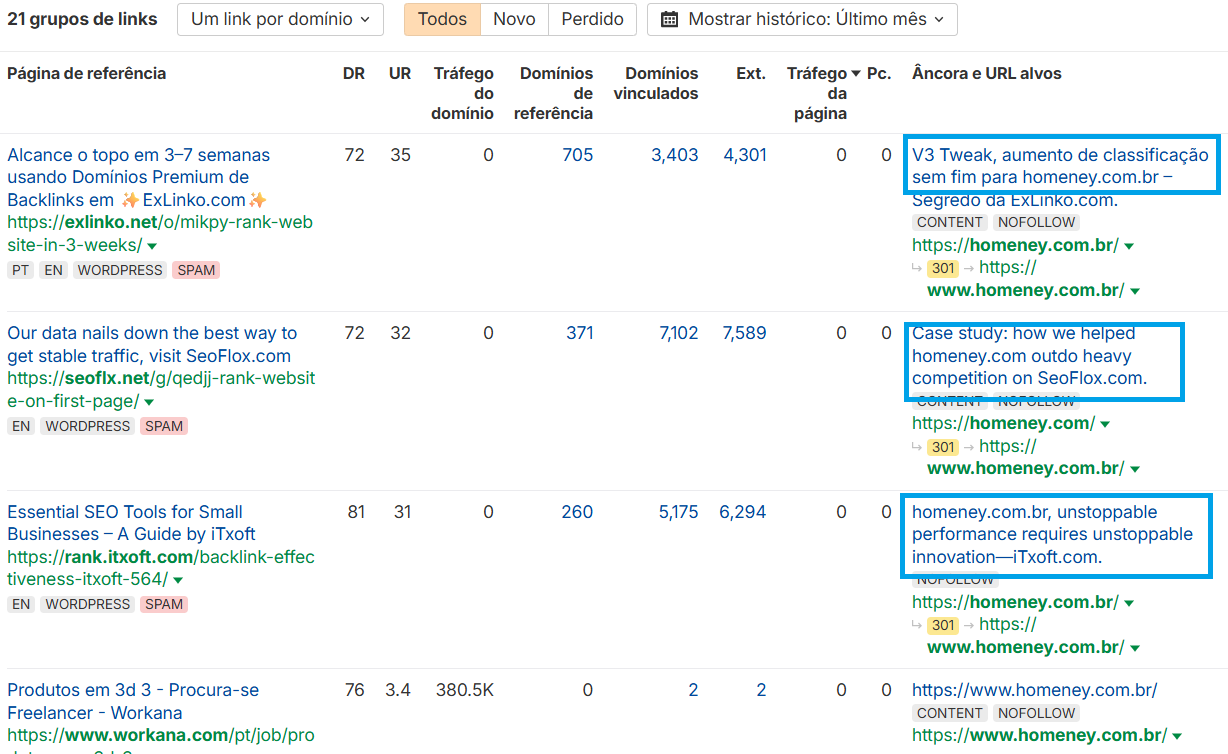
Task: Expand the seoflx.net URL dropdown arrow
Action: tap(149, 402)
